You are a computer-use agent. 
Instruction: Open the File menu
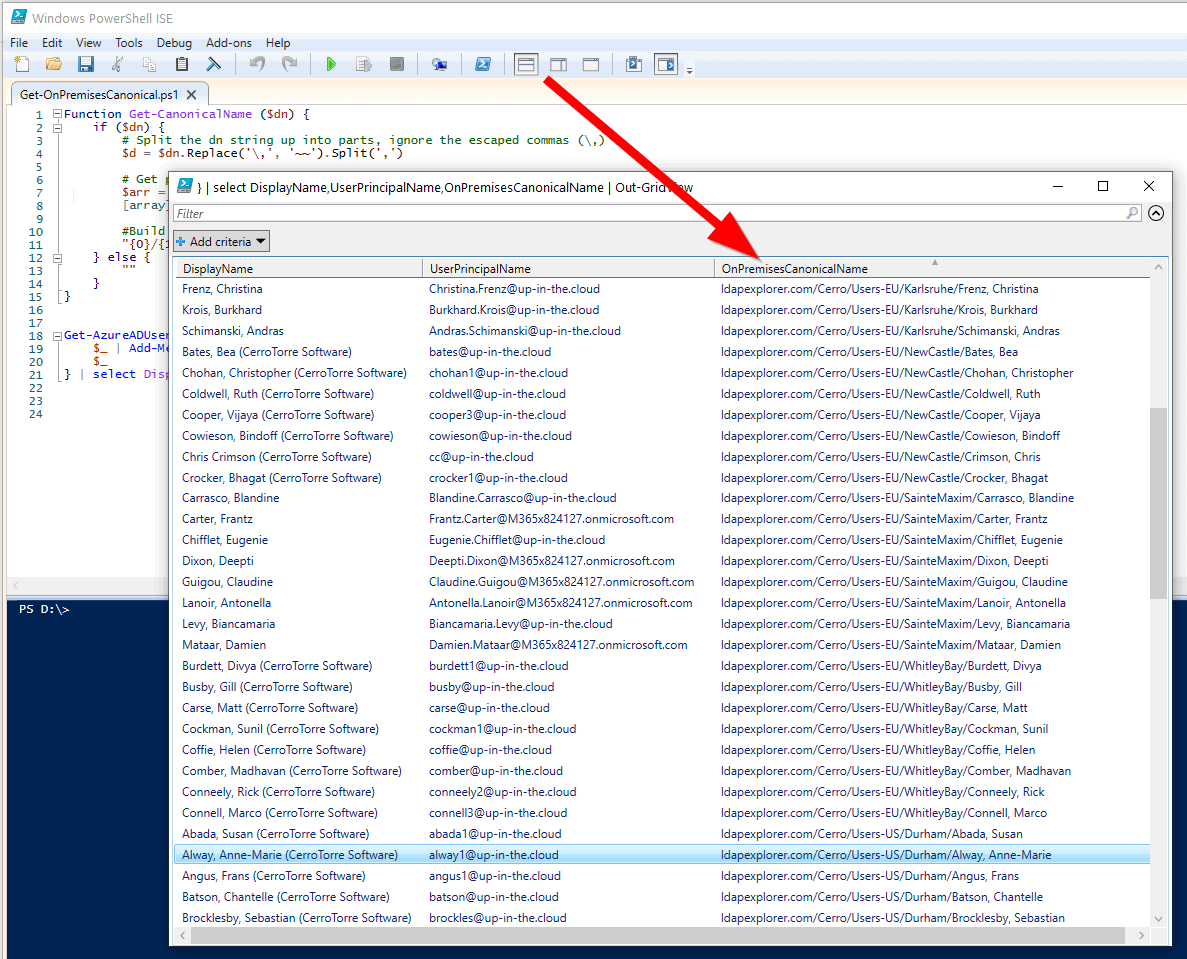click(x=19, y=43)
